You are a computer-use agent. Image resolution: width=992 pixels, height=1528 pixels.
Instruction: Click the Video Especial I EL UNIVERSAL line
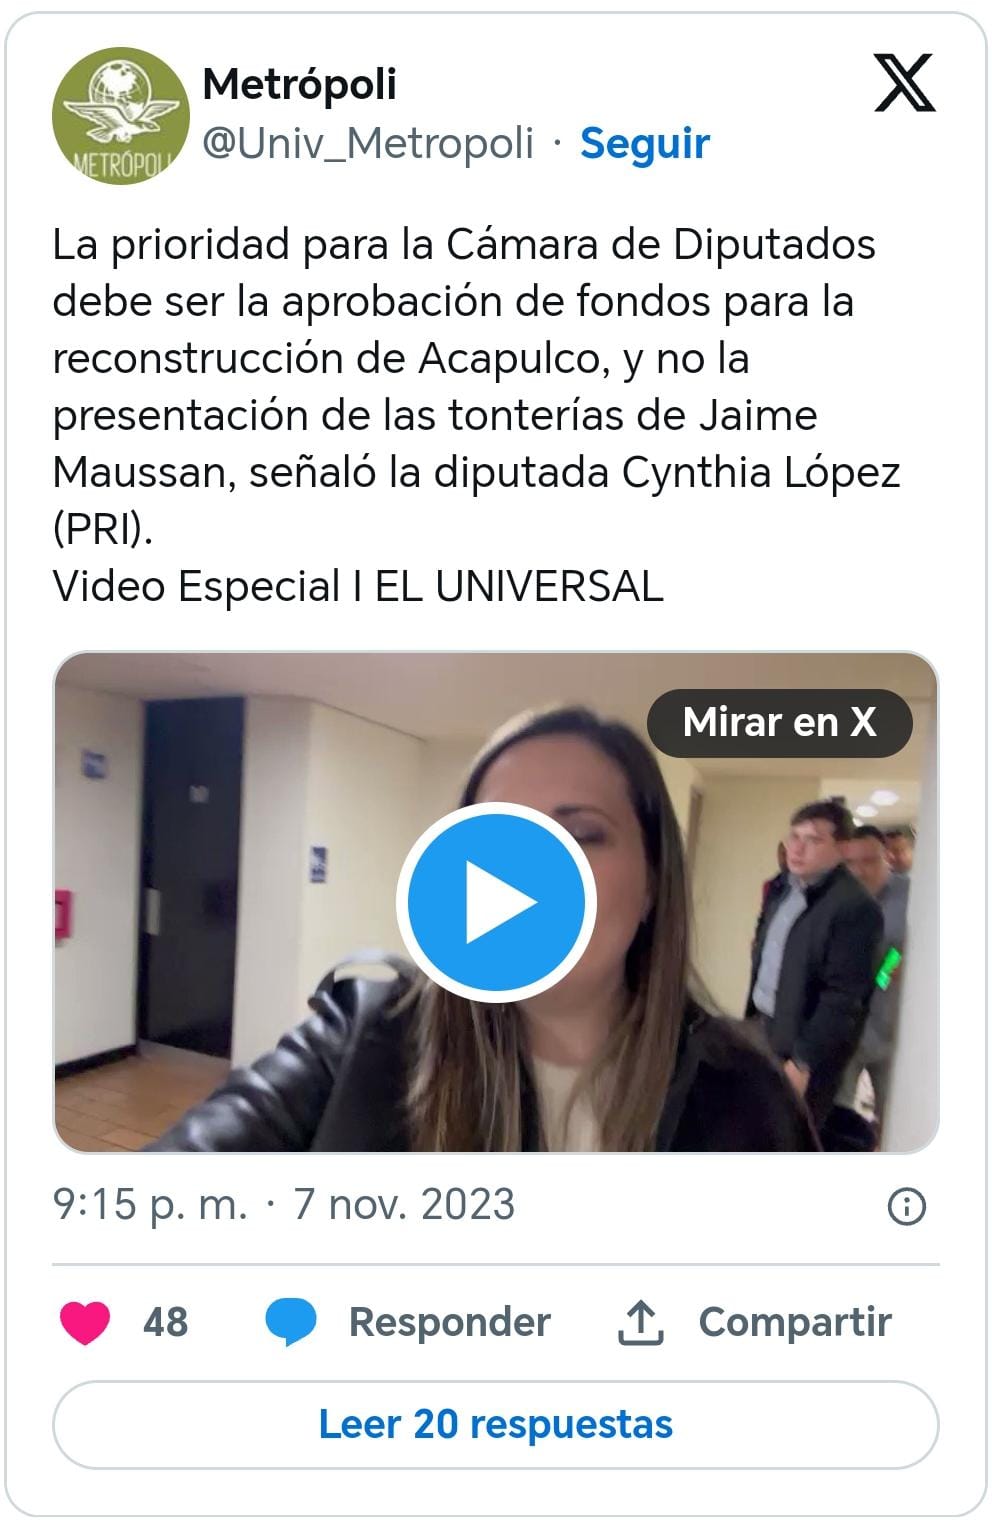click(358, 586)
